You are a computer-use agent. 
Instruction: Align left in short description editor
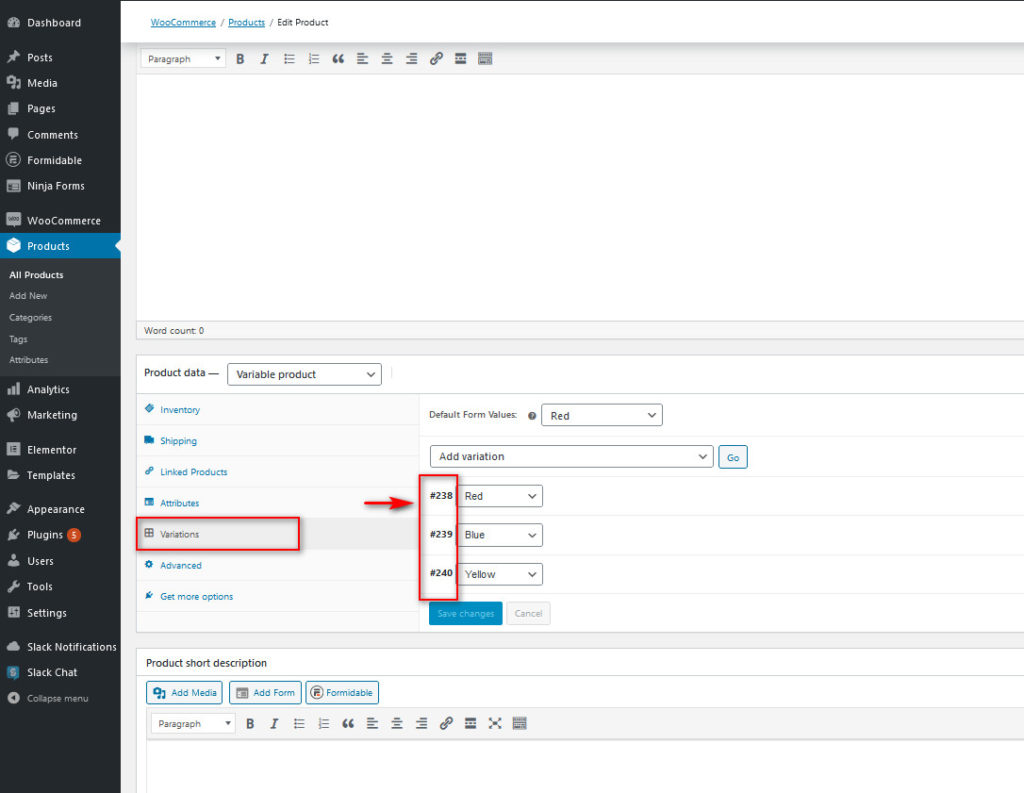[372, 724]
